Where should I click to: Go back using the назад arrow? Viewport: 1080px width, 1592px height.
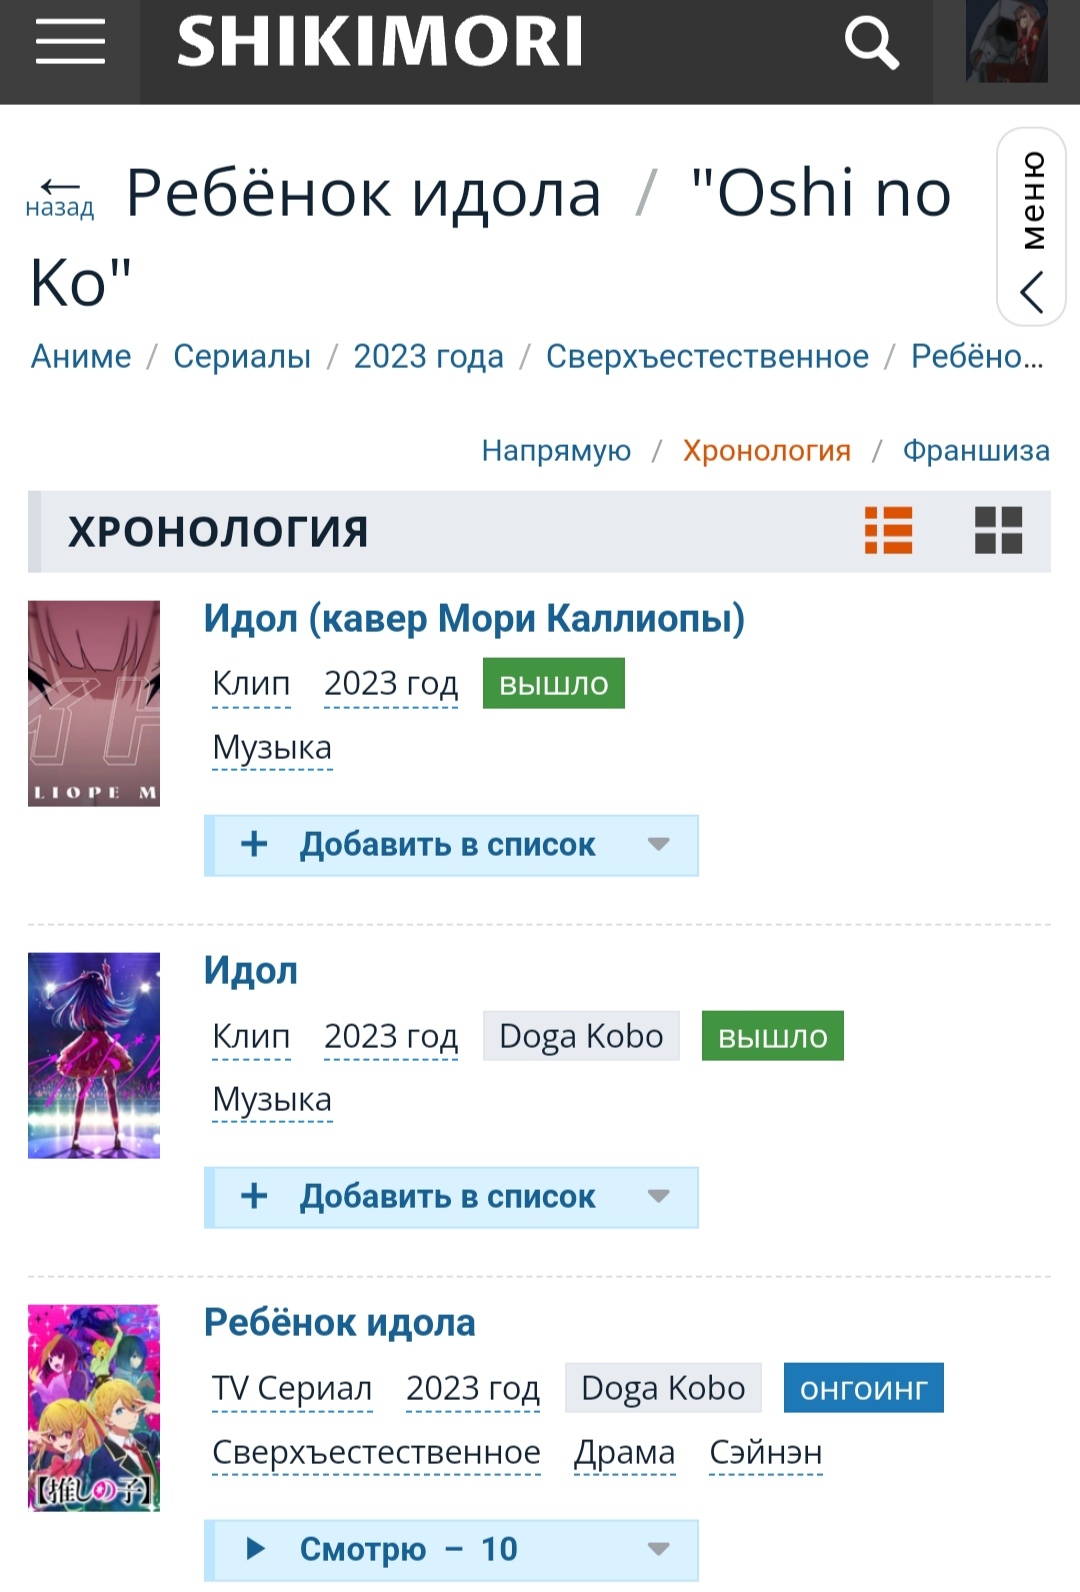pos(60,197)
